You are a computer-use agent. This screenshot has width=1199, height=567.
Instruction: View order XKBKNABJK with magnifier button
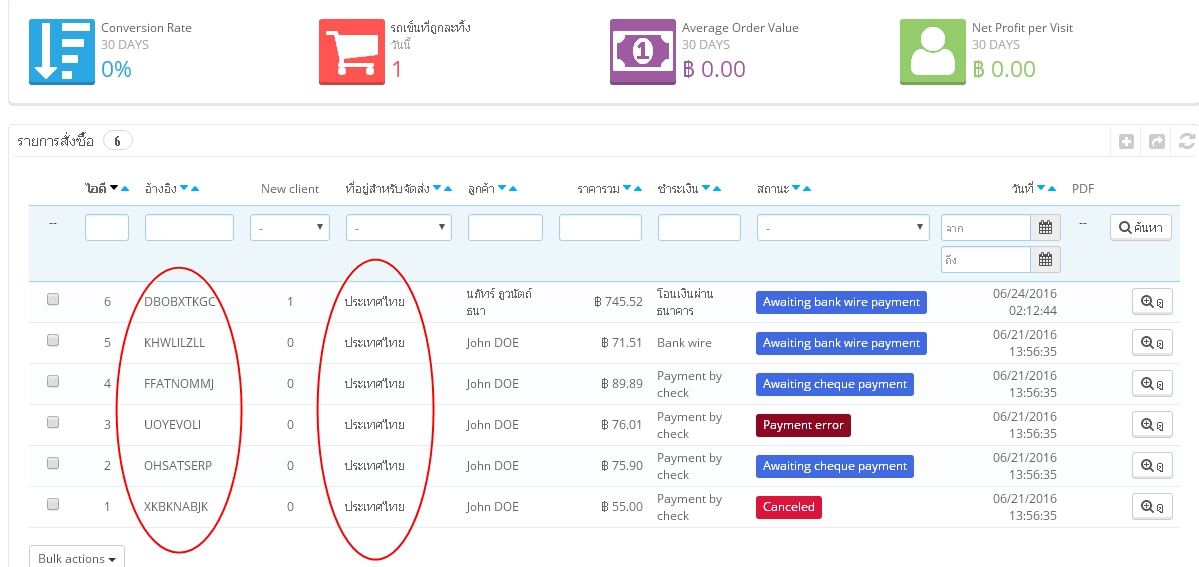click(x=1152, y=507)
